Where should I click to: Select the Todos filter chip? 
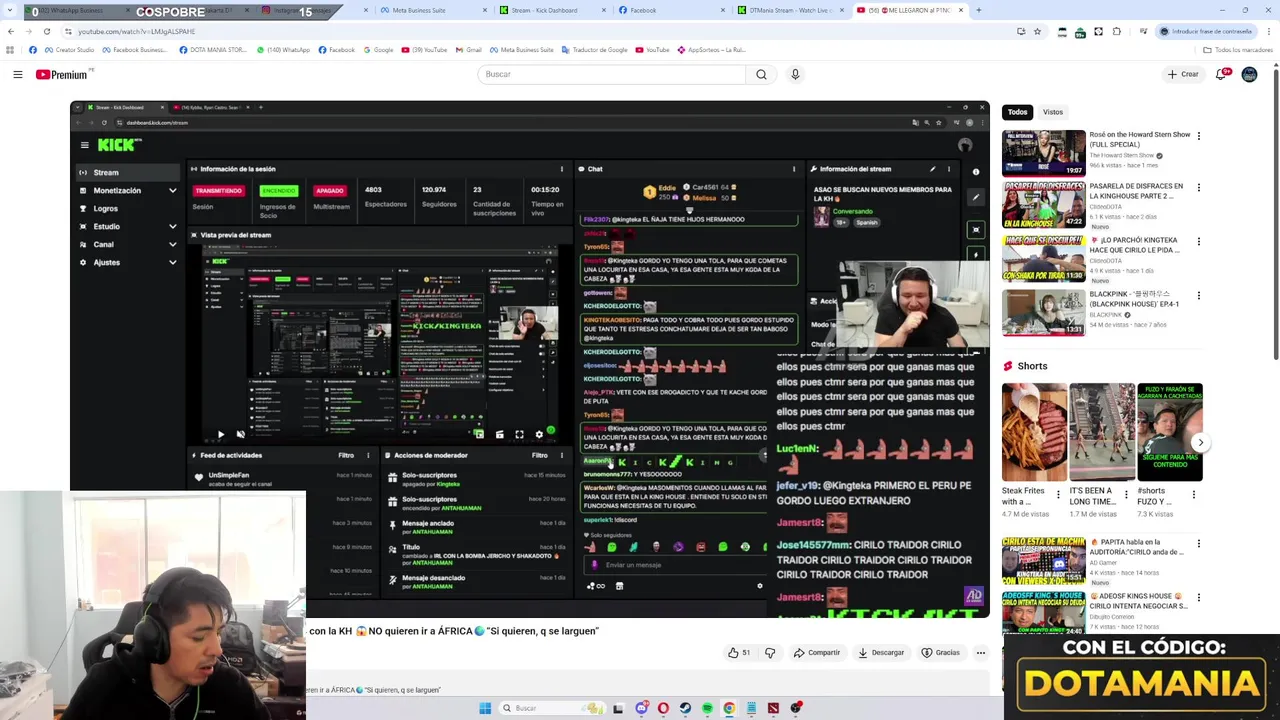1017,112
